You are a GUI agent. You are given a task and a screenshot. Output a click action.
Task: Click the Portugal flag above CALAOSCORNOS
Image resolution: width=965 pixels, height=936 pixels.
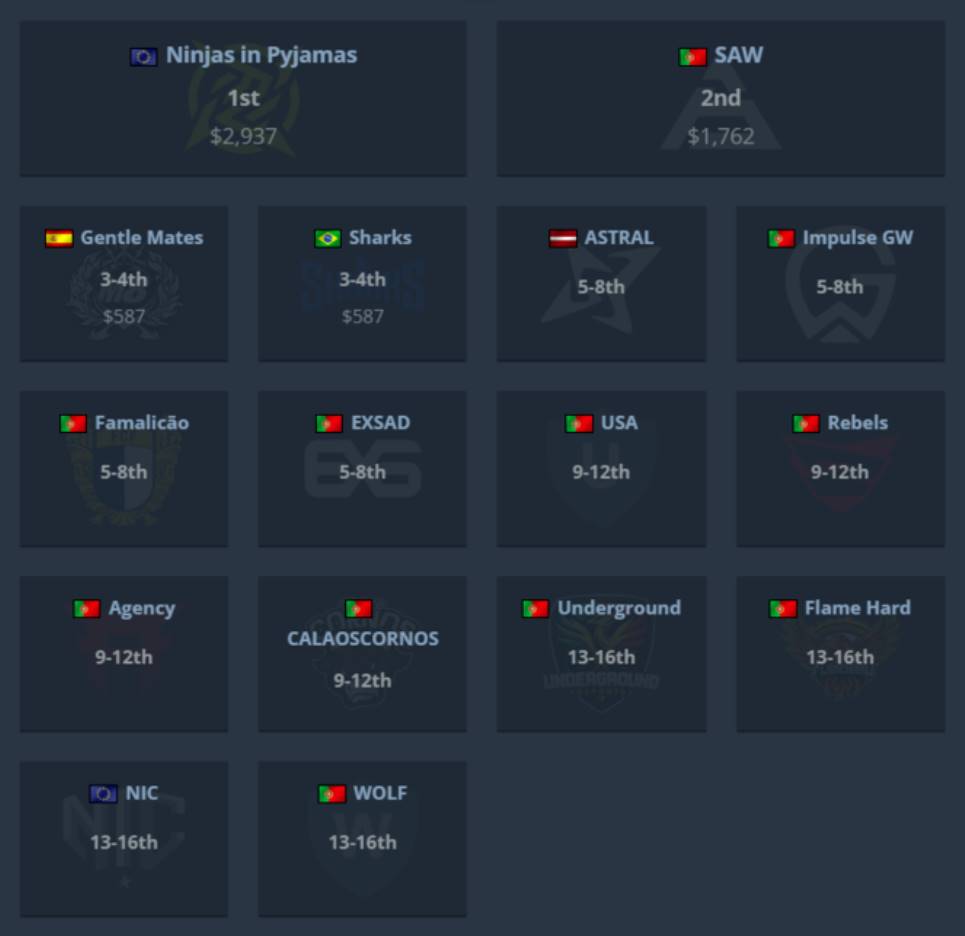point(359,609)
